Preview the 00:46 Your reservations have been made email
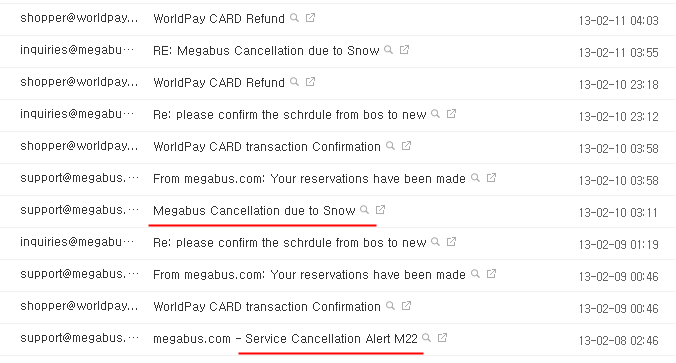 [476, 274]
